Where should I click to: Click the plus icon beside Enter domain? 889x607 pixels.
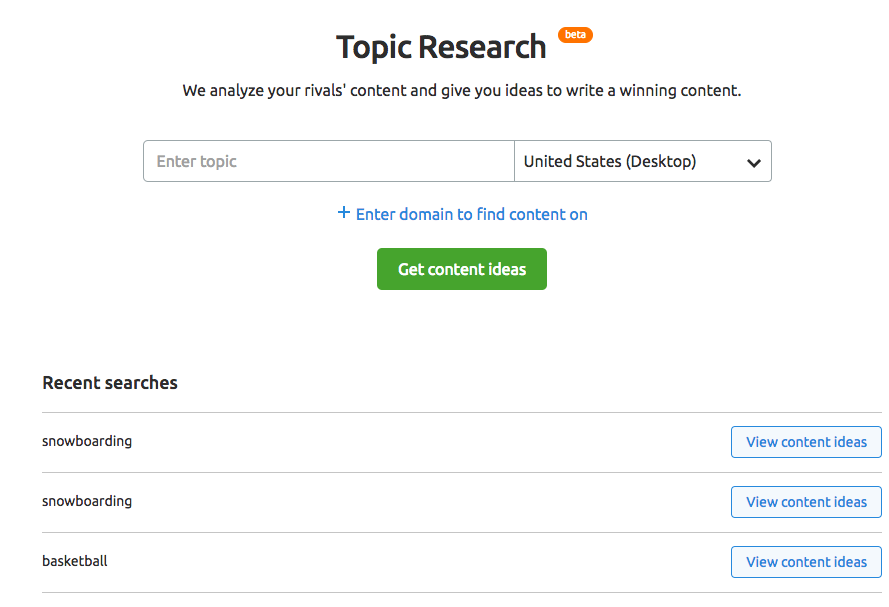click(x=344, y=213)
